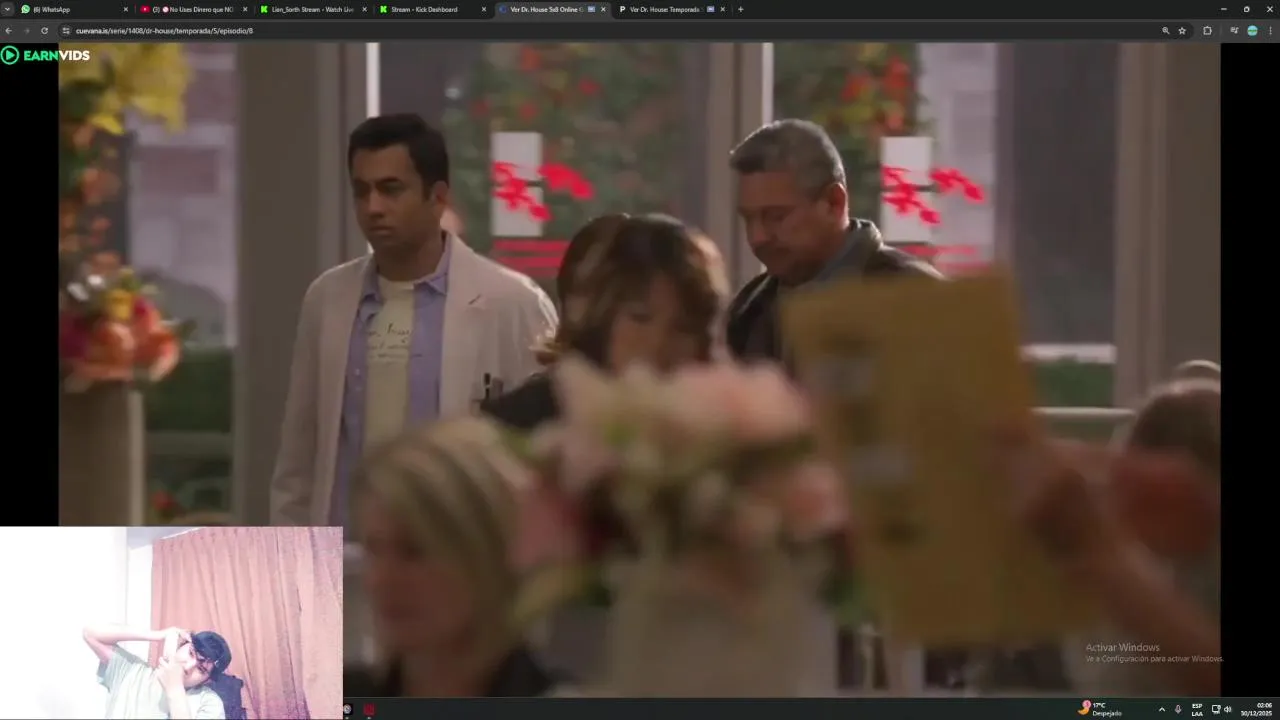The height and width of the screenshot is (720, 1280).
Task: Bookmark this page with the star icon
Action: tap(1182, 31)
